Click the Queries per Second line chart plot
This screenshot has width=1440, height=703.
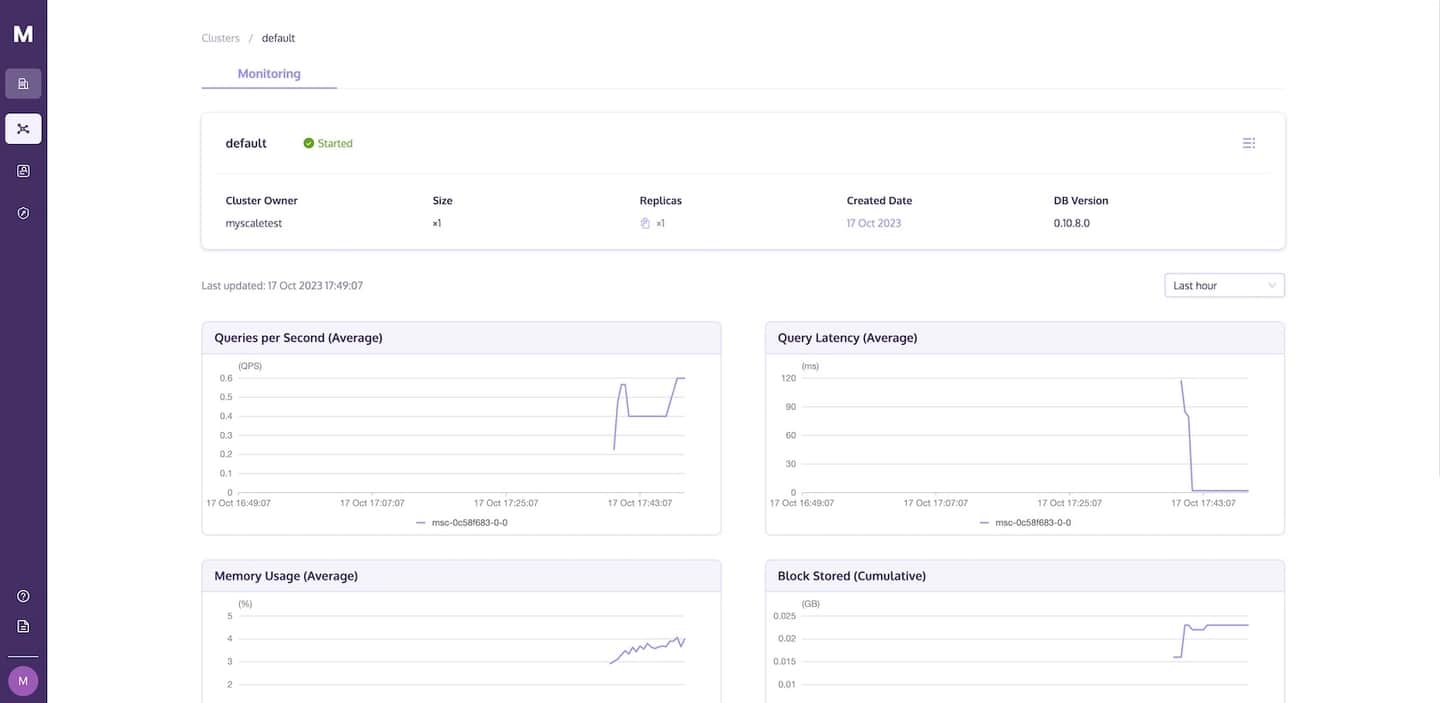click(x=461, y=435)
